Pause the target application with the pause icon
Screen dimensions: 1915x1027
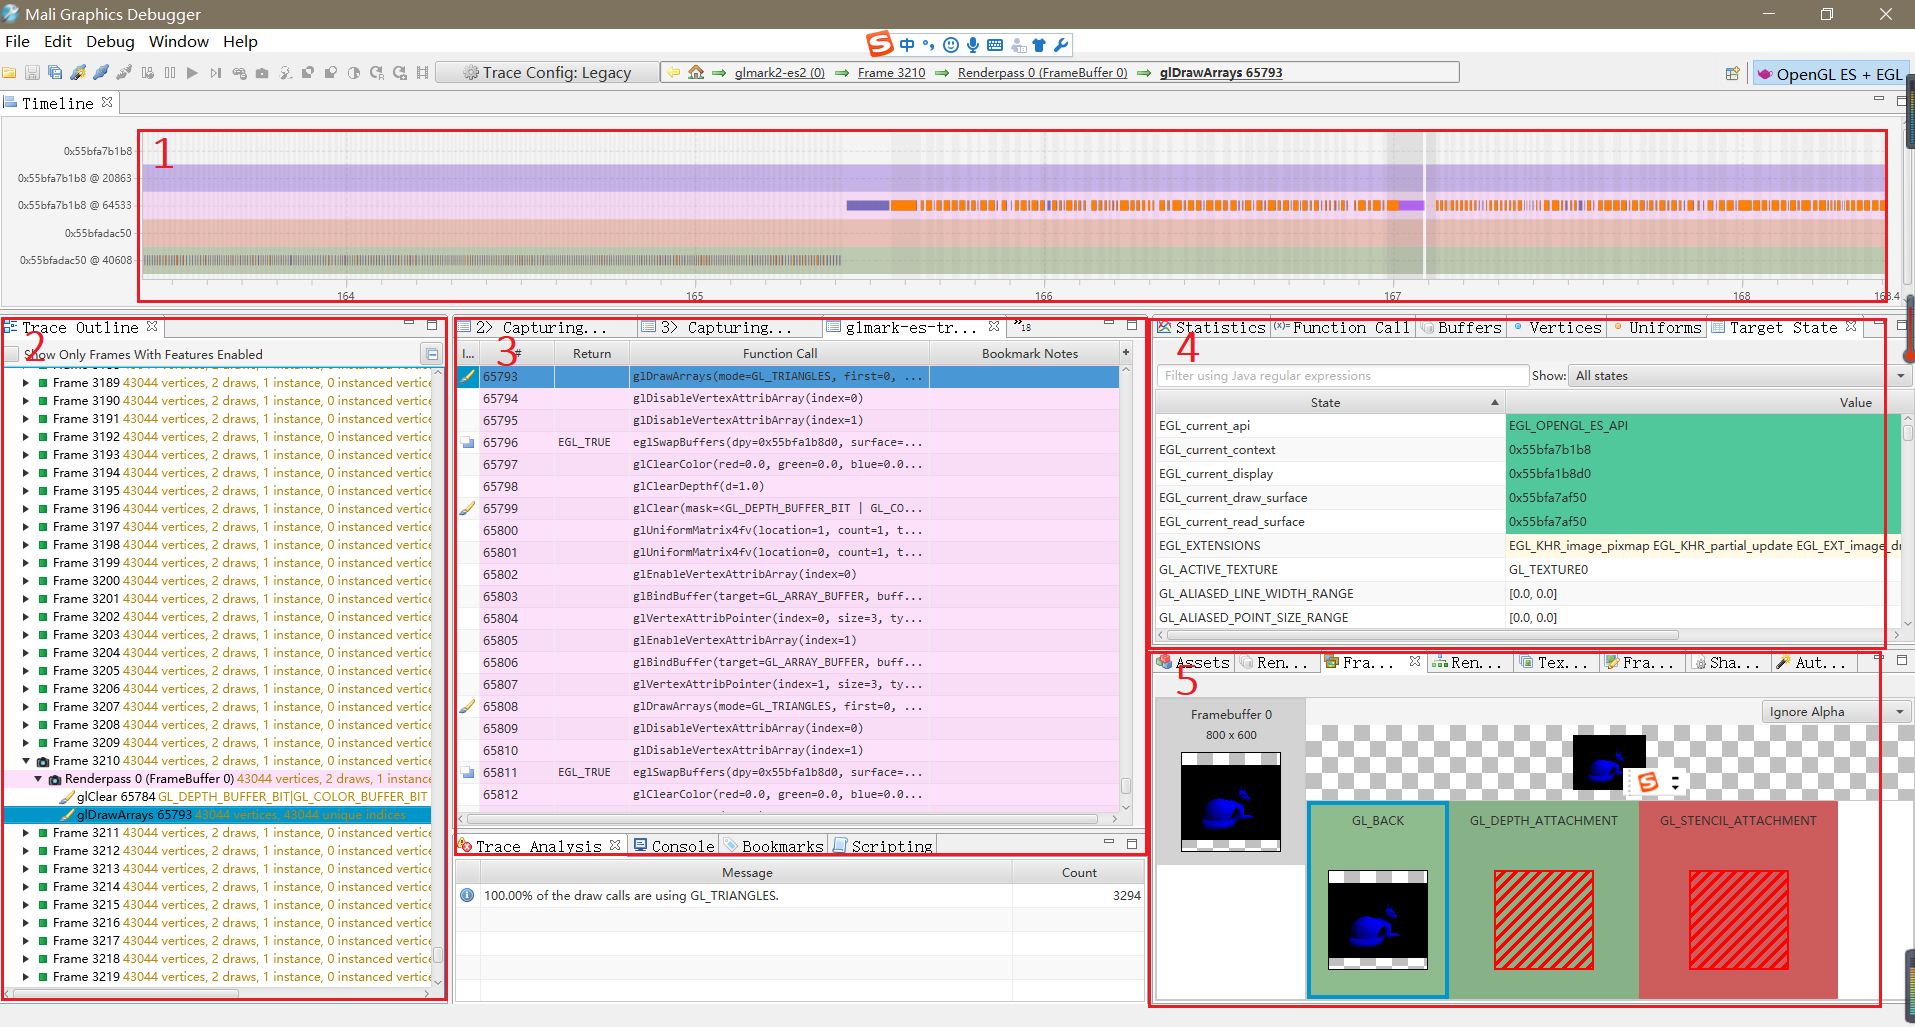[170, 72]
